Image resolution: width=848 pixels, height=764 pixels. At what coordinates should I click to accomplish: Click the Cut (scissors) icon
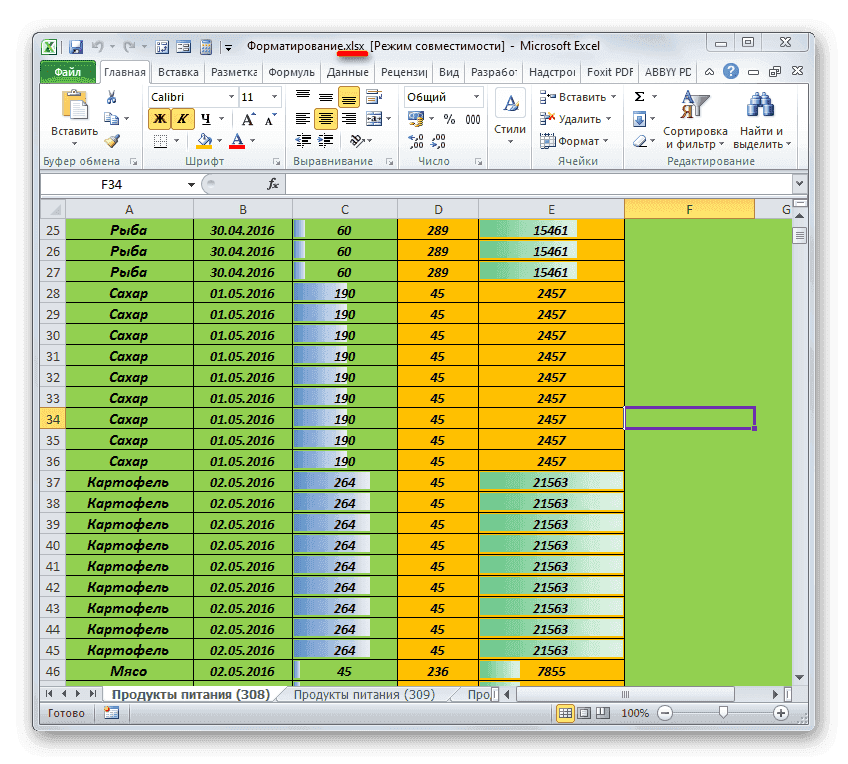(x=110, y=97)
